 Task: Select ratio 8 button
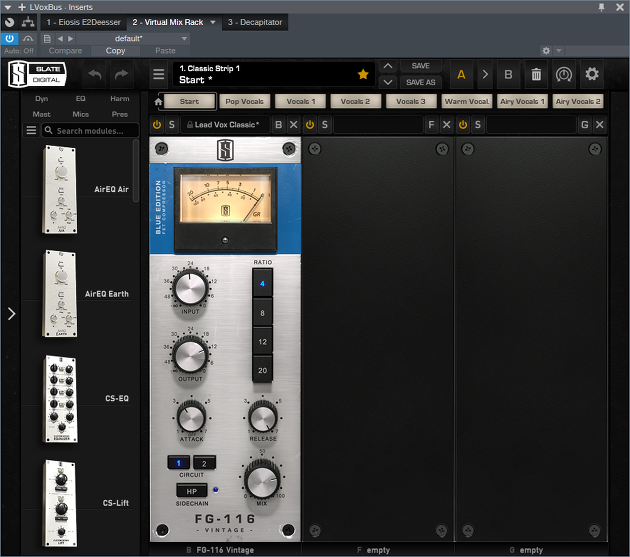[x=262, y=313]
